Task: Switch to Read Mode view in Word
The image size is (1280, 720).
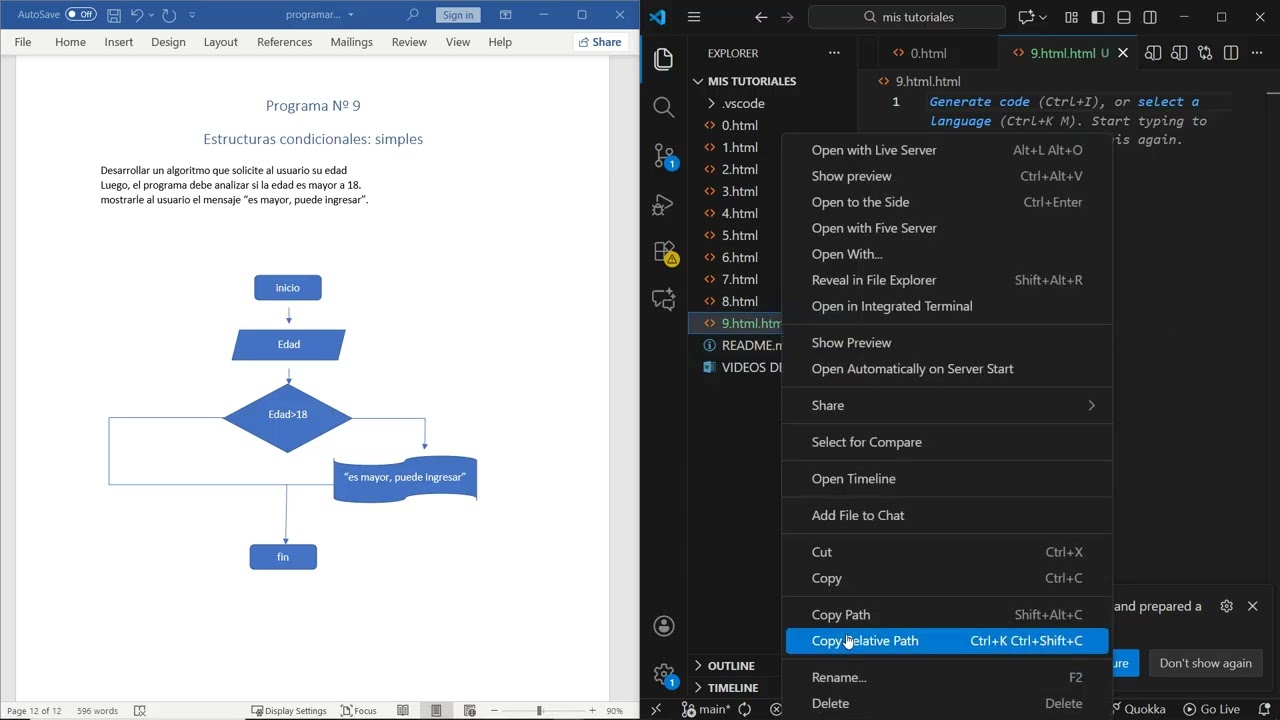Action: coord(403,711)
